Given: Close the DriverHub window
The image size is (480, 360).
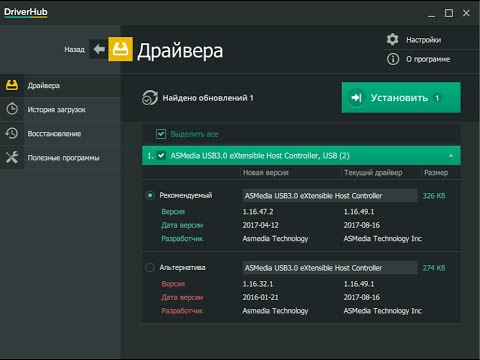Looking at the screenshot, I should click(466, 13).
